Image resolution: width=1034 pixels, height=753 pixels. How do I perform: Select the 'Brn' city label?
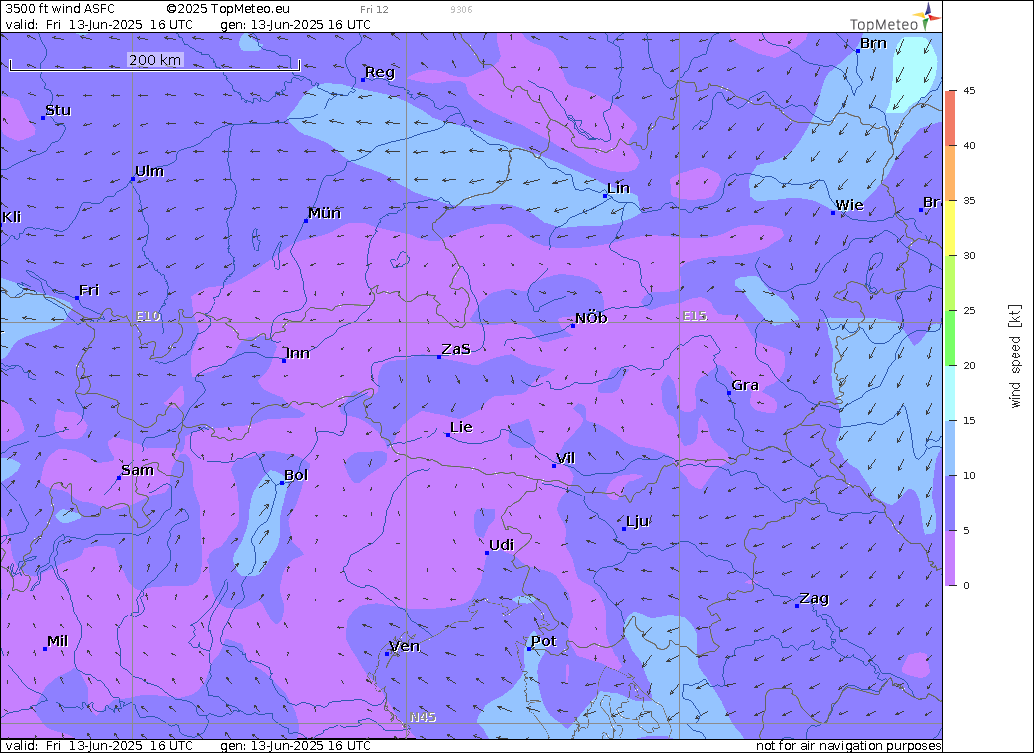point(873,43)
